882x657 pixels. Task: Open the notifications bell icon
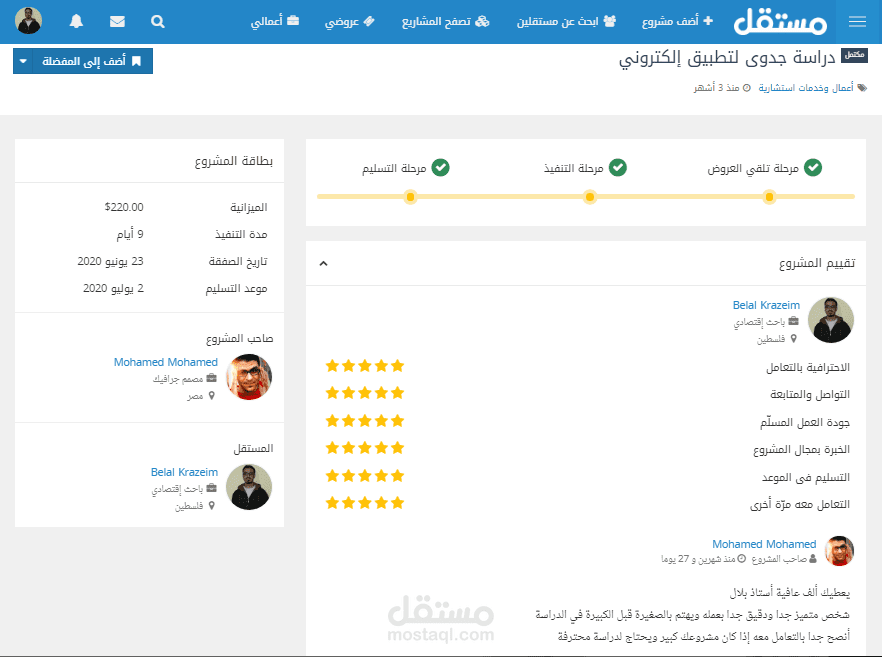pyautogui.click(x=76, y=21)
